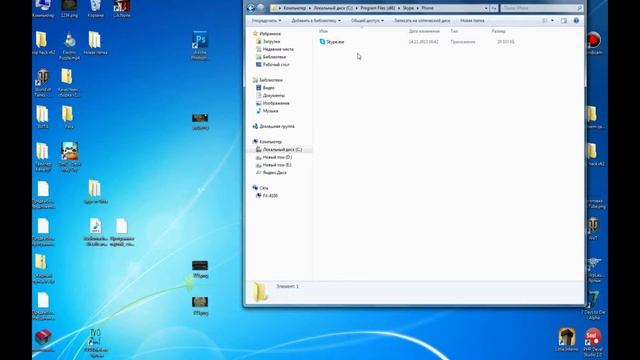Open Яндекс.Диск in the sidebar

click(274, 173)
